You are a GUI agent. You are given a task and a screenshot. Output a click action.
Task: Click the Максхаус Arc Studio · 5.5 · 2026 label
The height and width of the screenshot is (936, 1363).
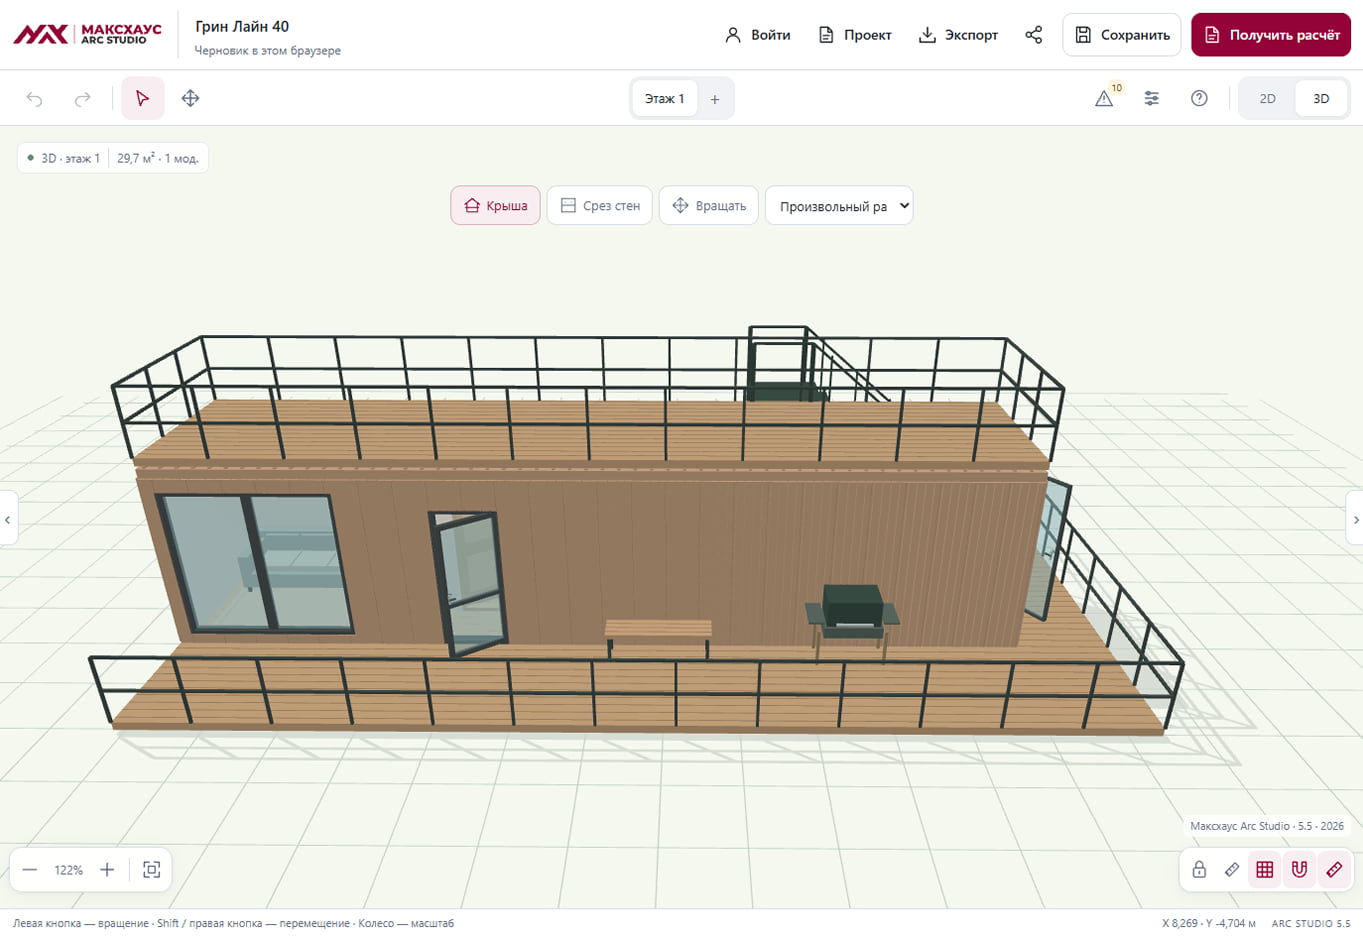(1267, 826)
